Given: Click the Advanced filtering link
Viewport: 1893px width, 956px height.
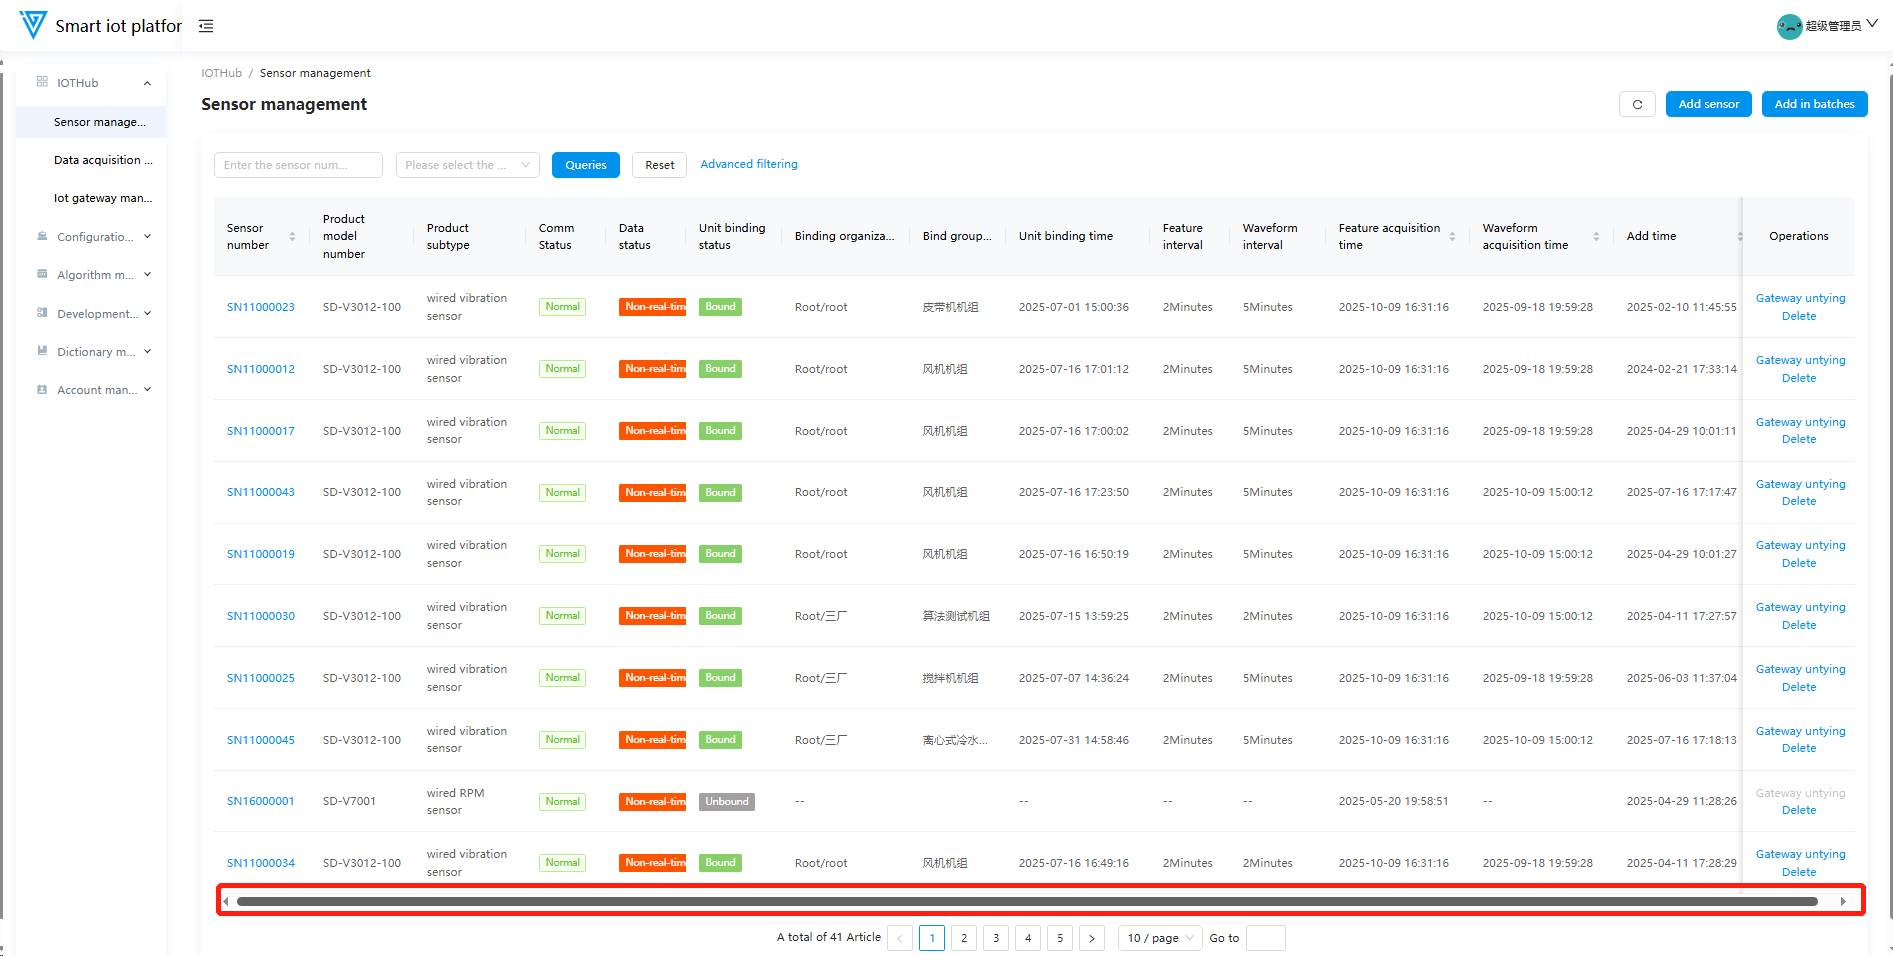Looking at the screenshot, I should coord(748,164).
